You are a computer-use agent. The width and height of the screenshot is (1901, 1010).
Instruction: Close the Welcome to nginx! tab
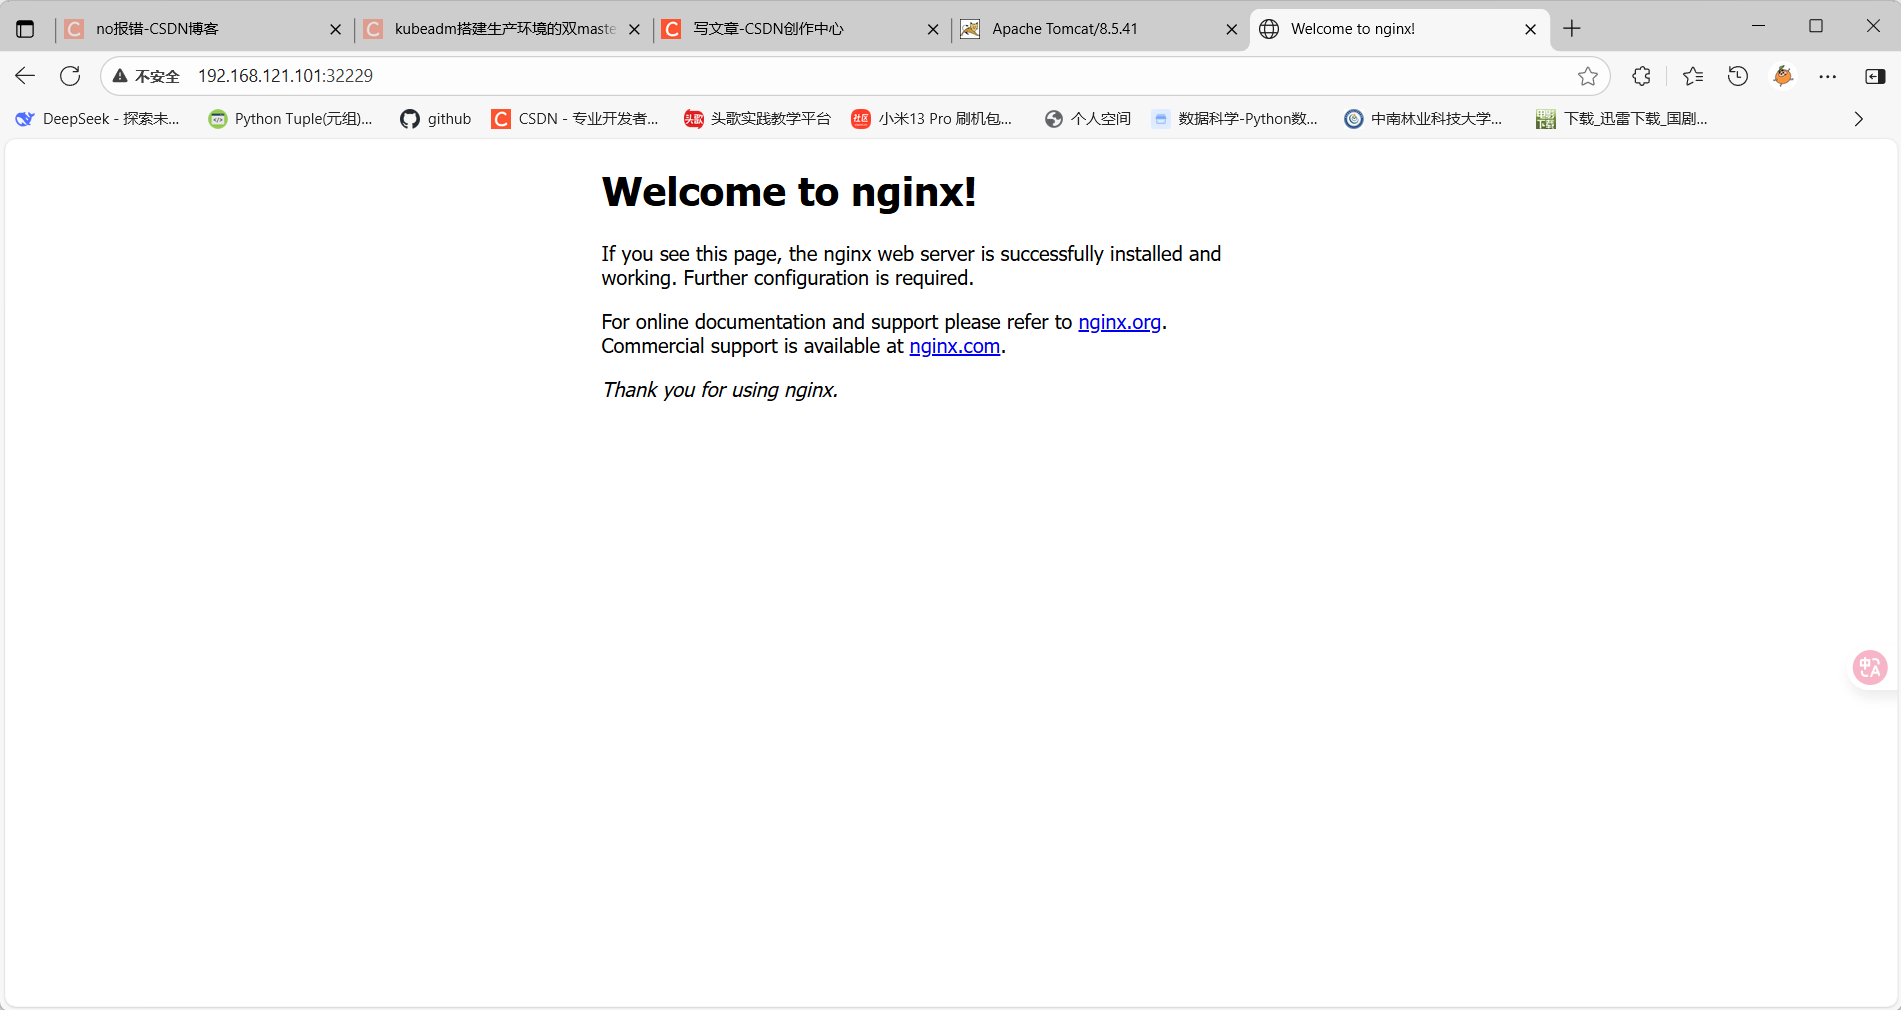pyautogui.click(x=1530, y=30)
